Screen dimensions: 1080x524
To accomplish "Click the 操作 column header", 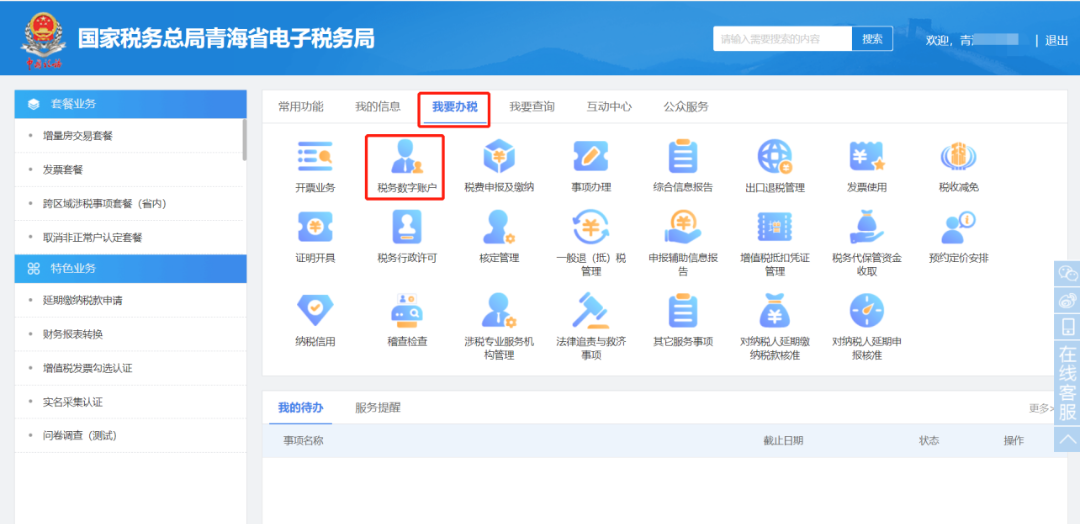I will (x=1014, y=441).
